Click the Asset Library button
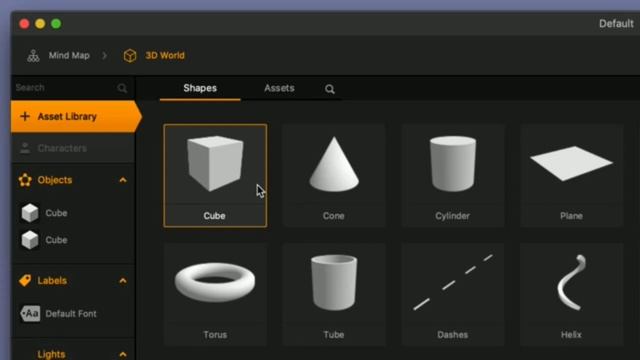Viewport: 640px width, 360px height. (76, 117)
